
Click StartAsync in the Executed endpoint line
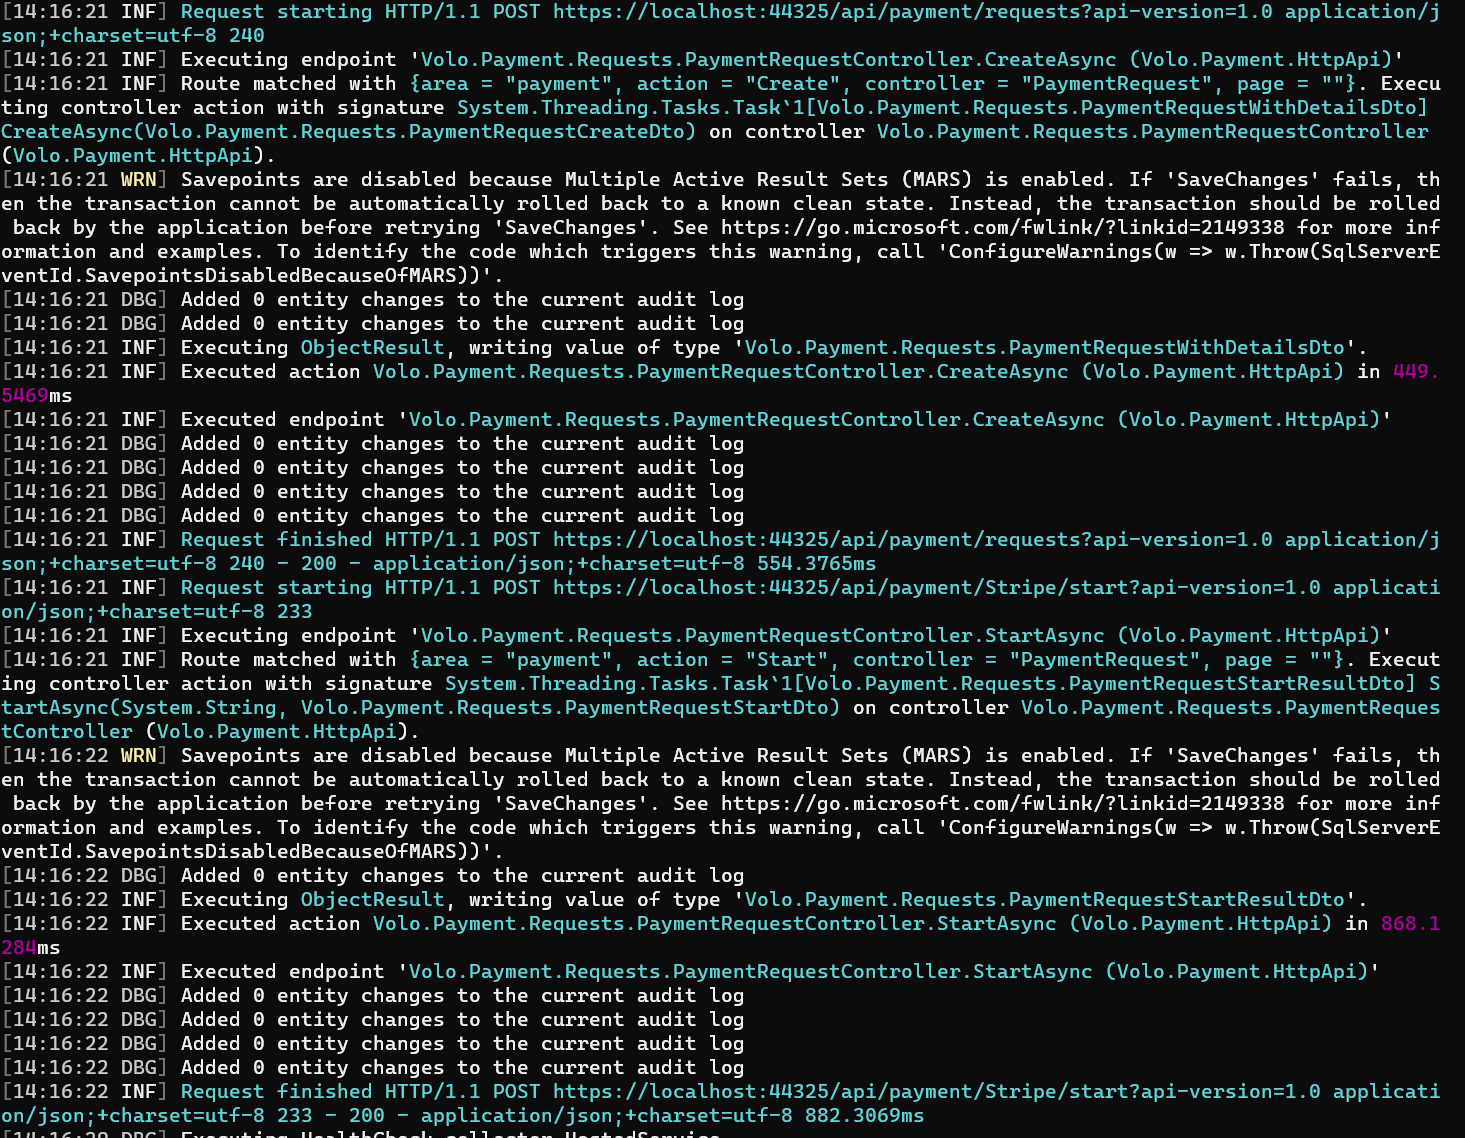[x=1032, y=972]
